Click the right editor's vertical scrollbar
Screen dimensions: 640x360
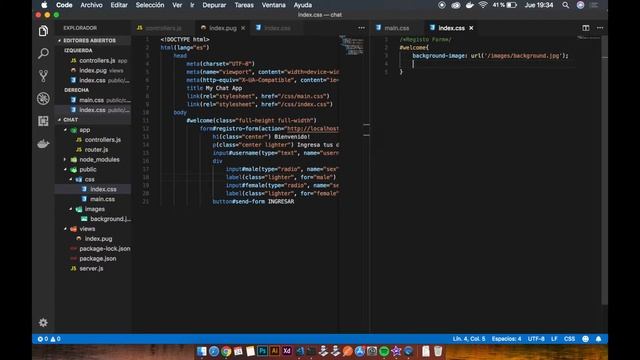point(604,169)
